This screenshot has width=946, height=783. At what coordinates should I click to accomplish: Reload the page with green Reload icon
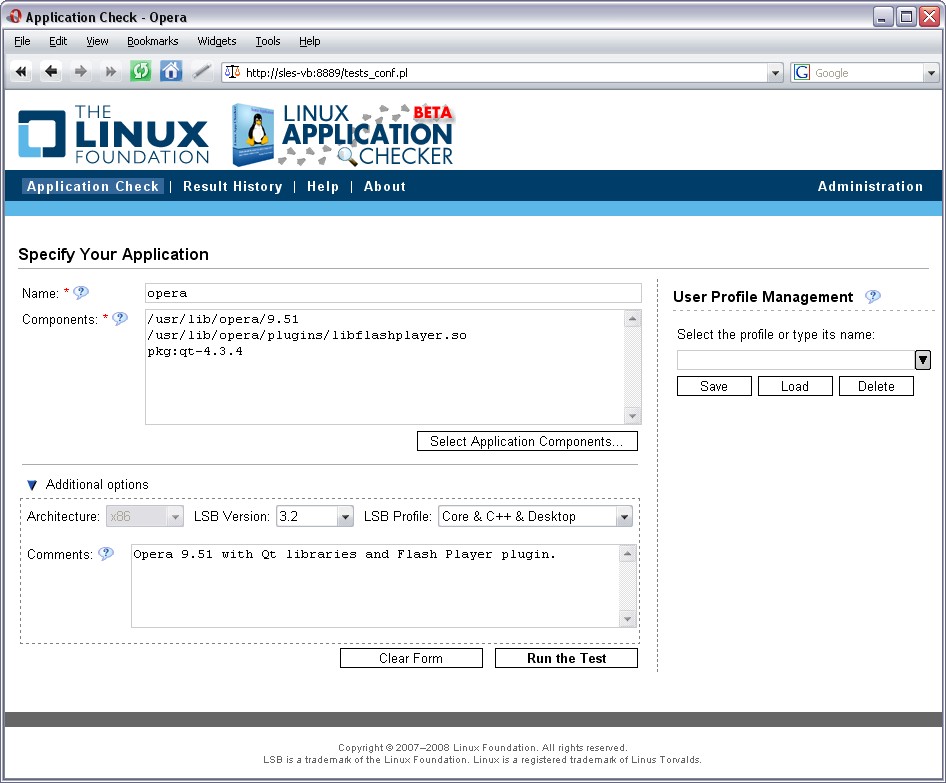141,72
